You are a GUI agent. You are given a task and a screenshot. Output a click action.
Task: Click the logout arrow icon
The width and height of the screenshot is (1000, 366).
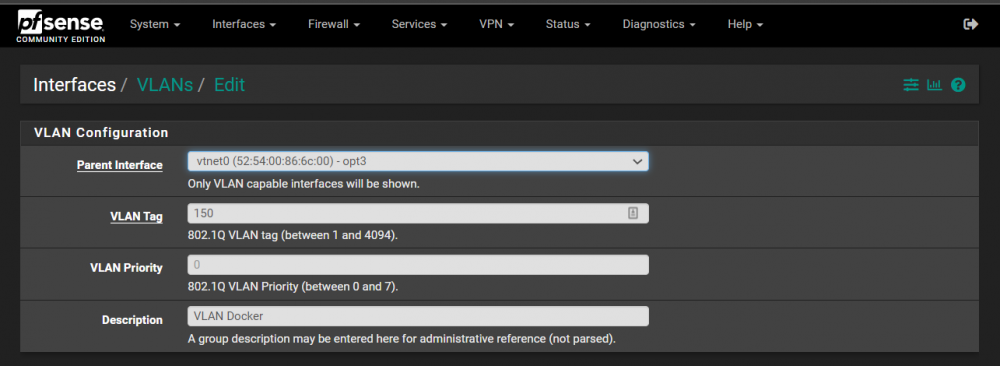pyautogui.click(x=970, y=24)
